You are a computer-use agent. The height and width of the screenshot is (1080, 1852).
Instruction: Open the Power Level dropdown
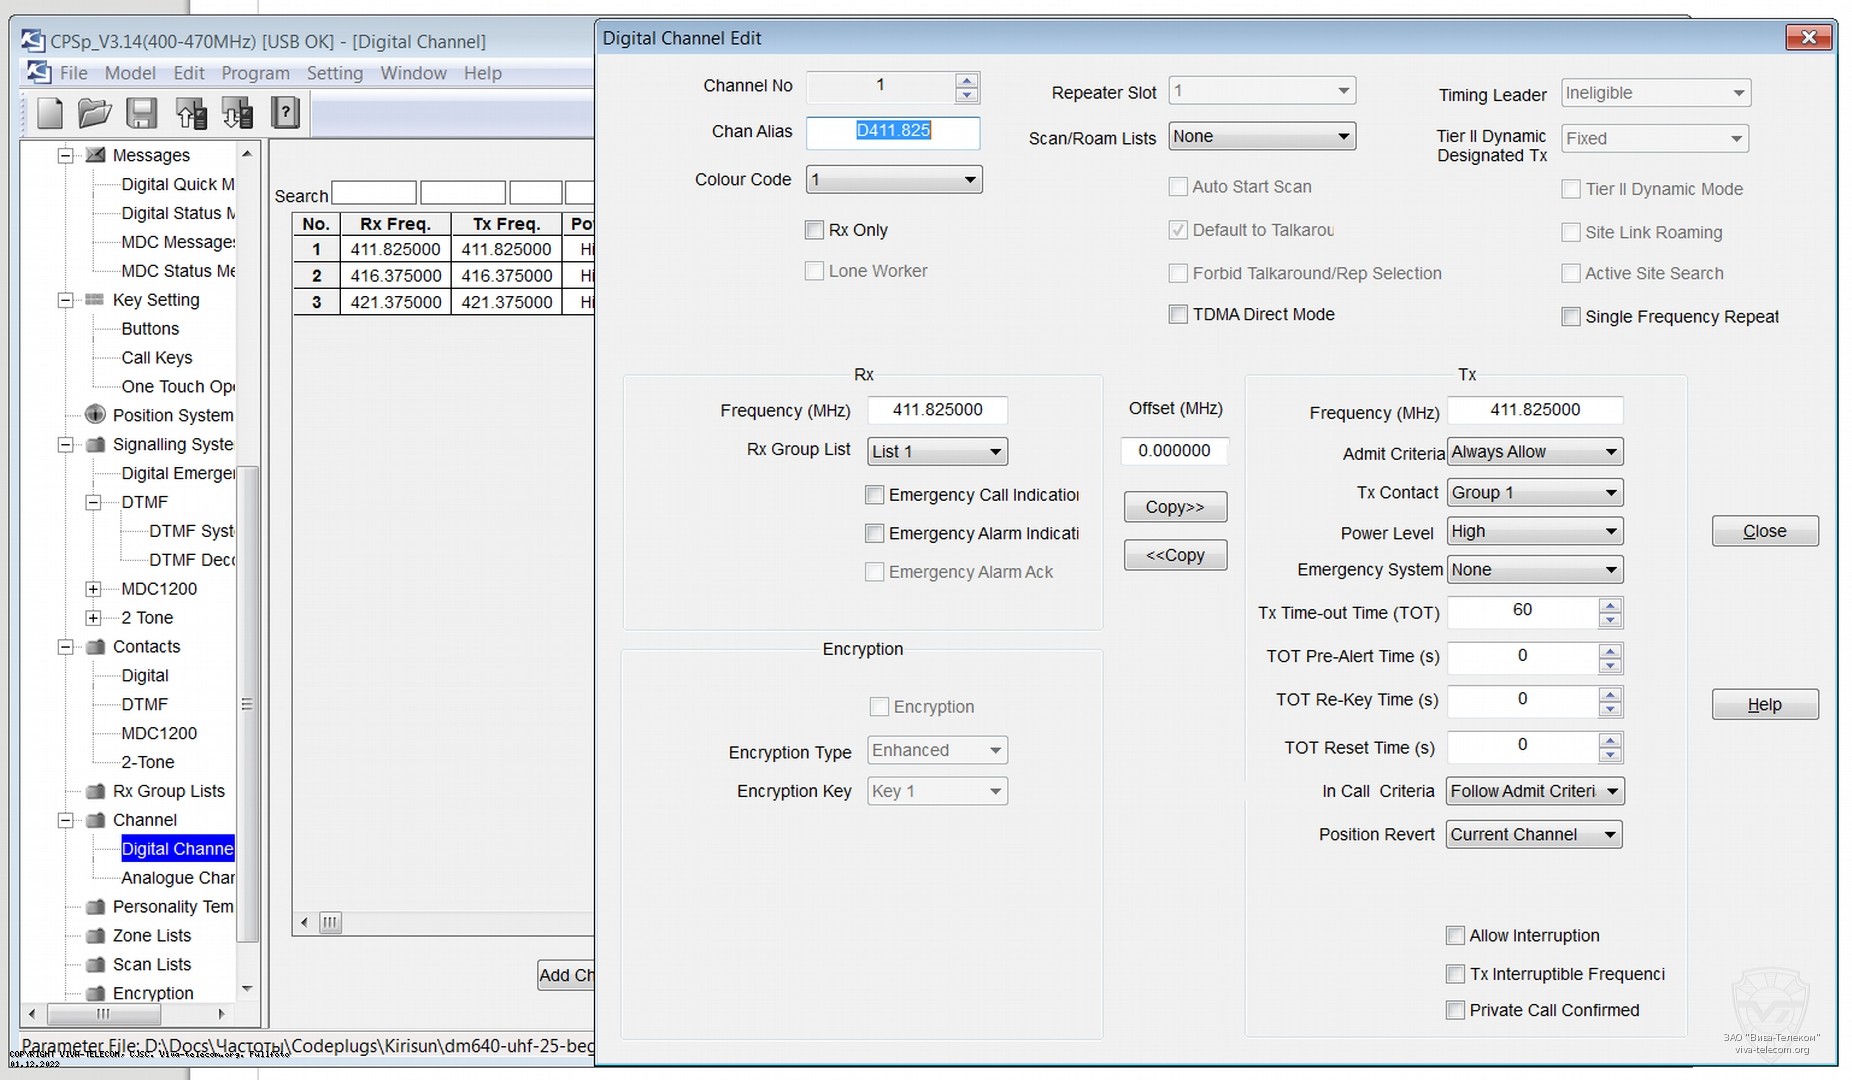pos(1535,532)
